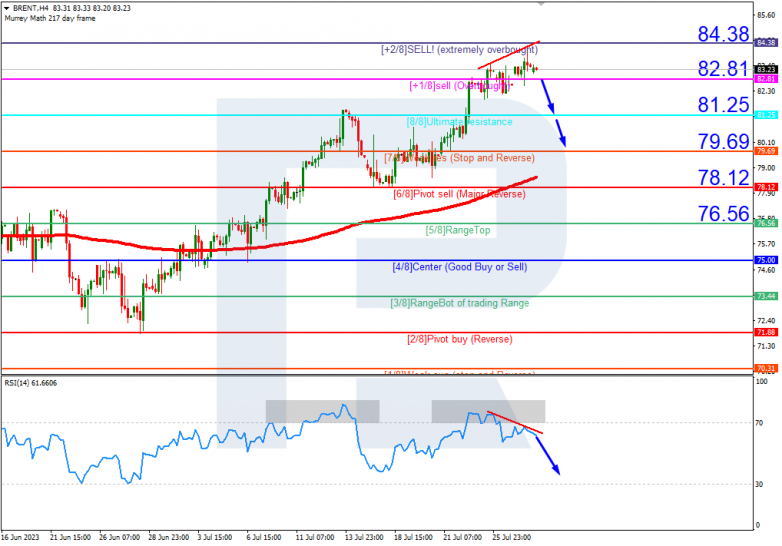
Task: Click the cyan 81.25 axis price tag
Action: (x=766, y=115)
